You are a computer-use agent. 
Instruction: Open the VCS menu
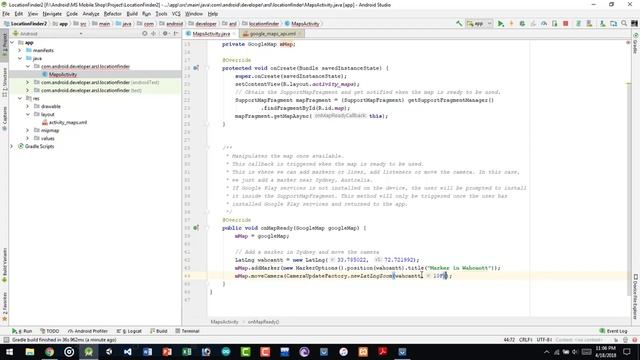176,14
